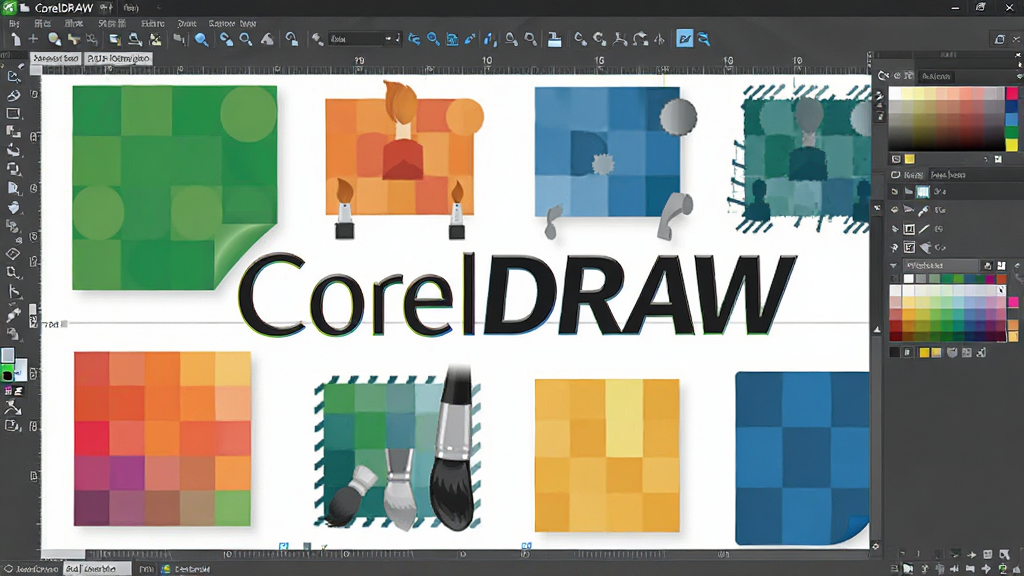Click the CorelDRAW logo text on the canvas

(x=517, y=294)
